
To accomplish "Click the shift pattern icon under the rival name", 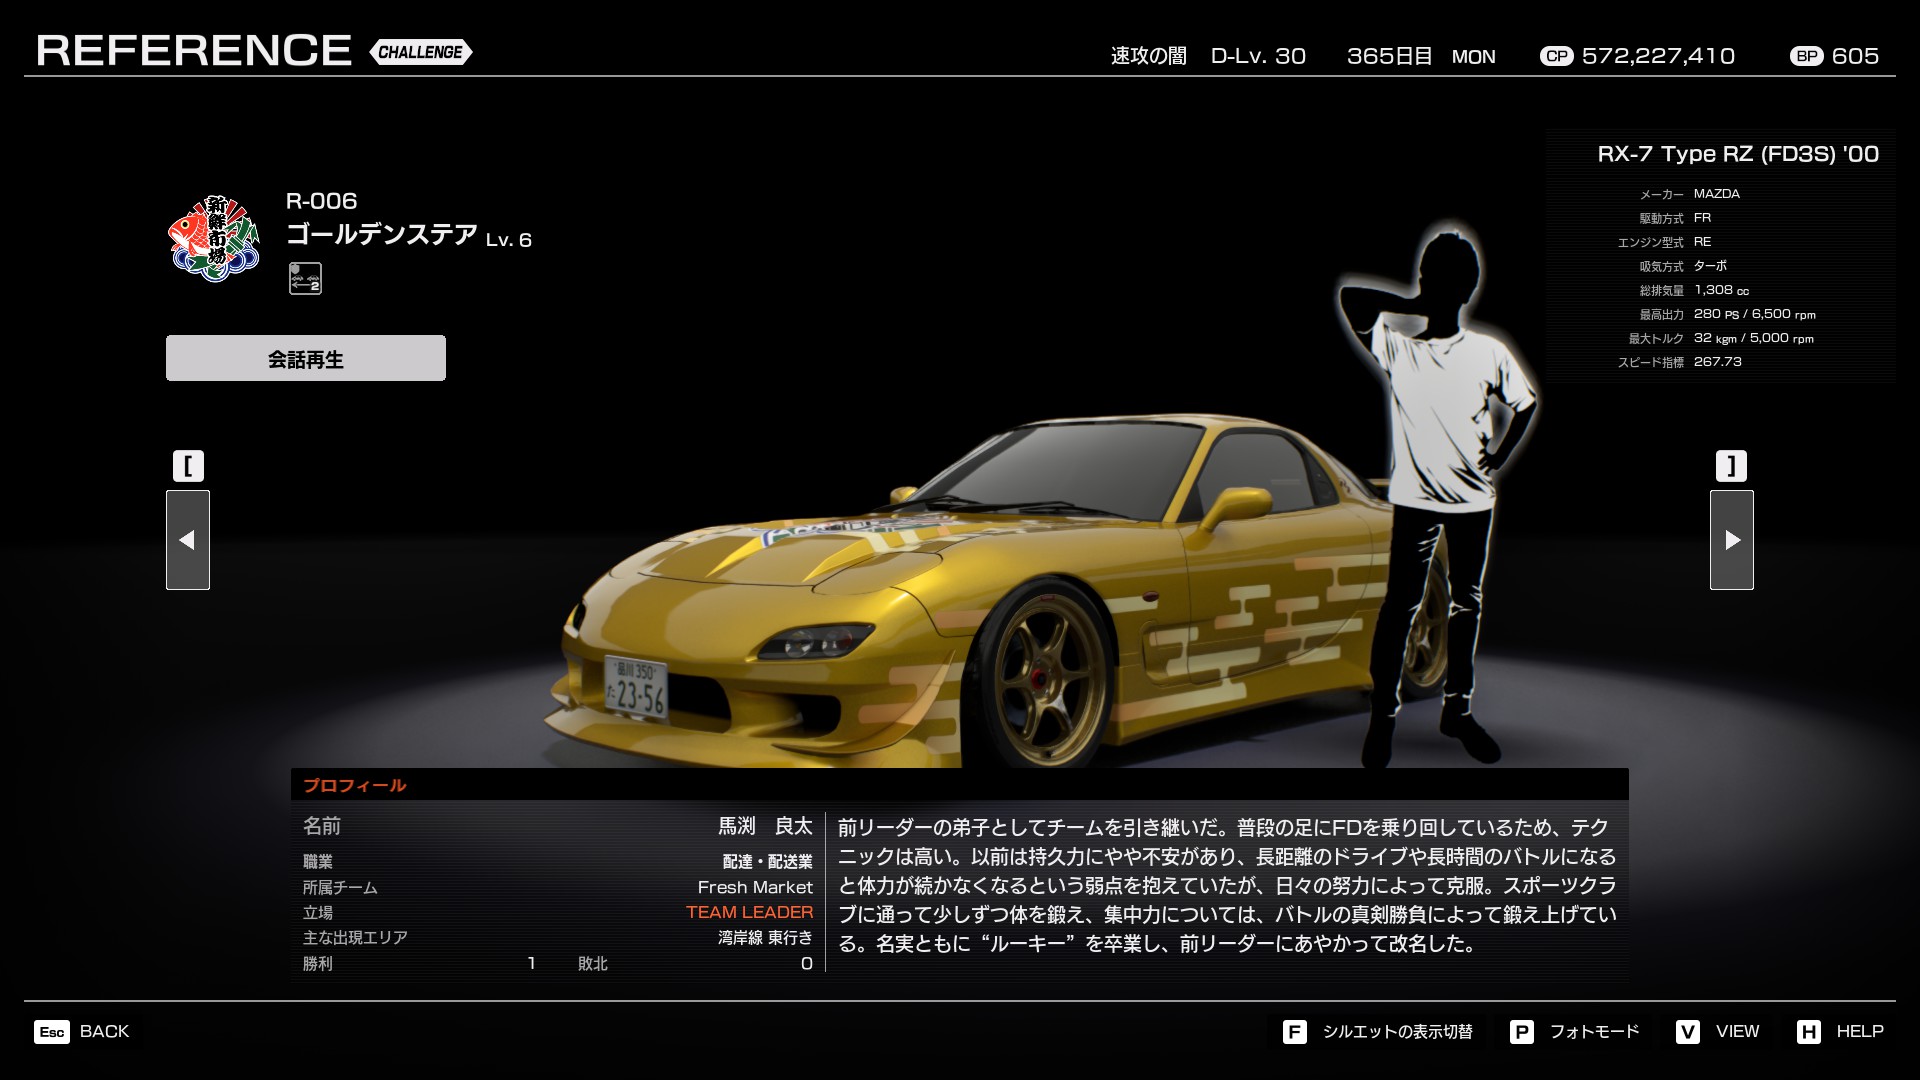I will point(305,278).
